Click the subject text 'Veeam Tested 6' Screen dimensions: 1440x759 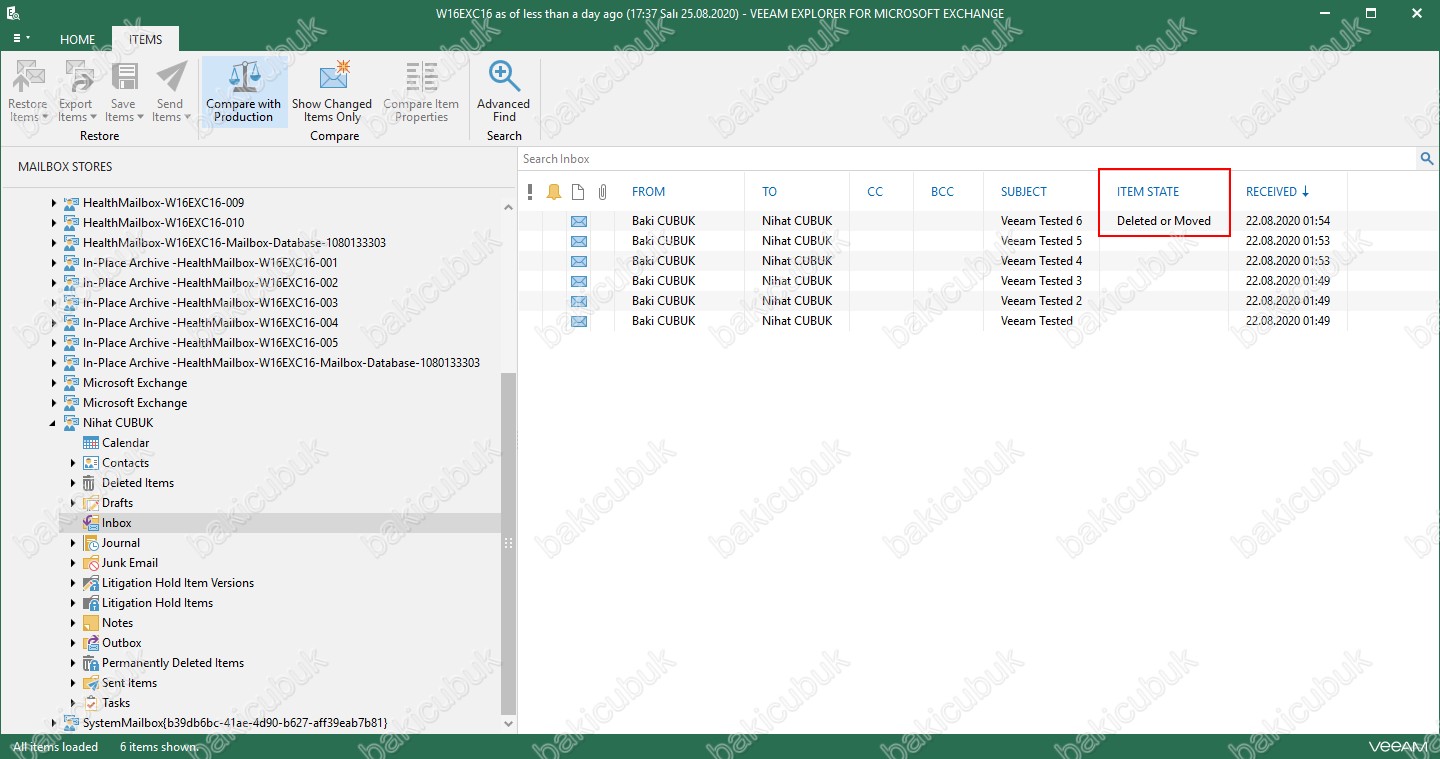(x=1041, y=221)
